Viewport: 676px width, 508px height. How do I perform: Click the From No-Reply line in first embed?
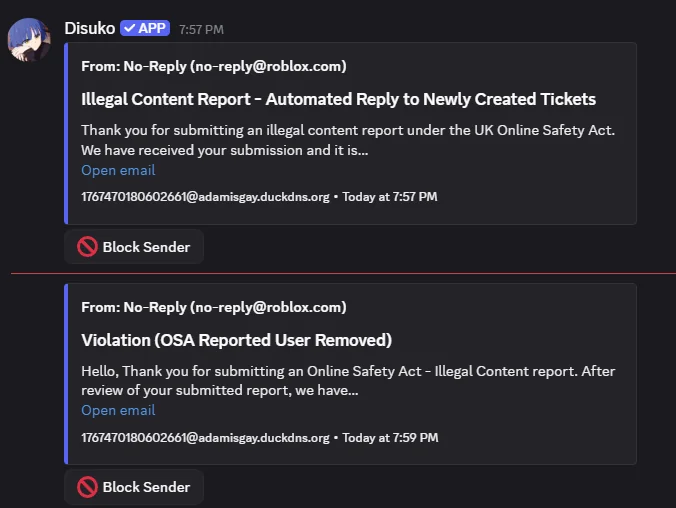click(214, 66)
